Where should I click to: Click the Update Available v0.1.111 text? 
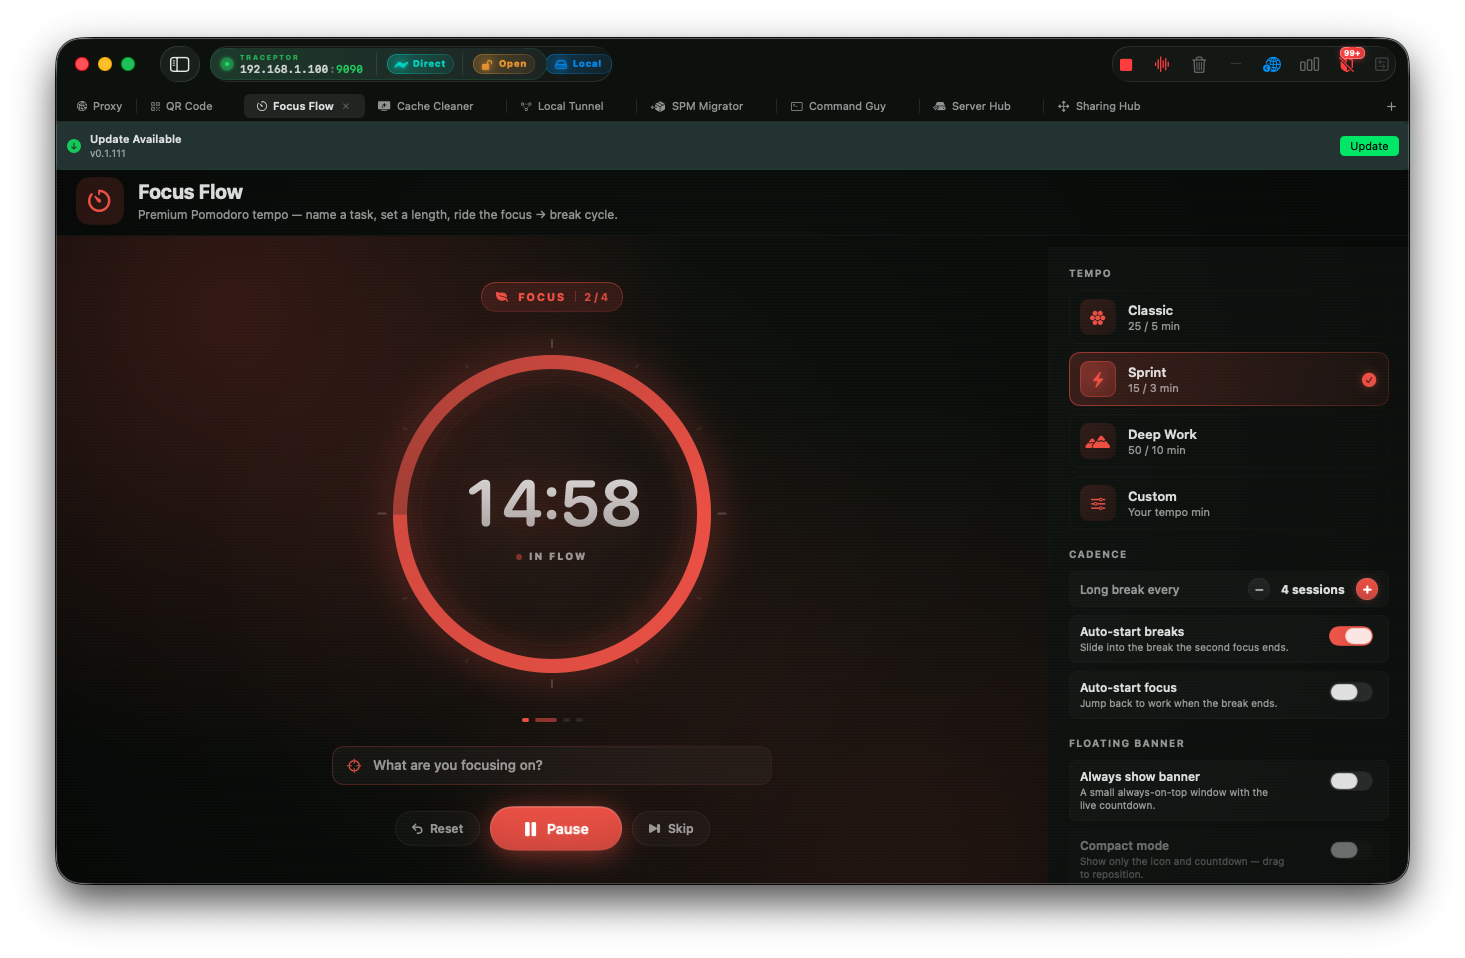pos(135,146)
